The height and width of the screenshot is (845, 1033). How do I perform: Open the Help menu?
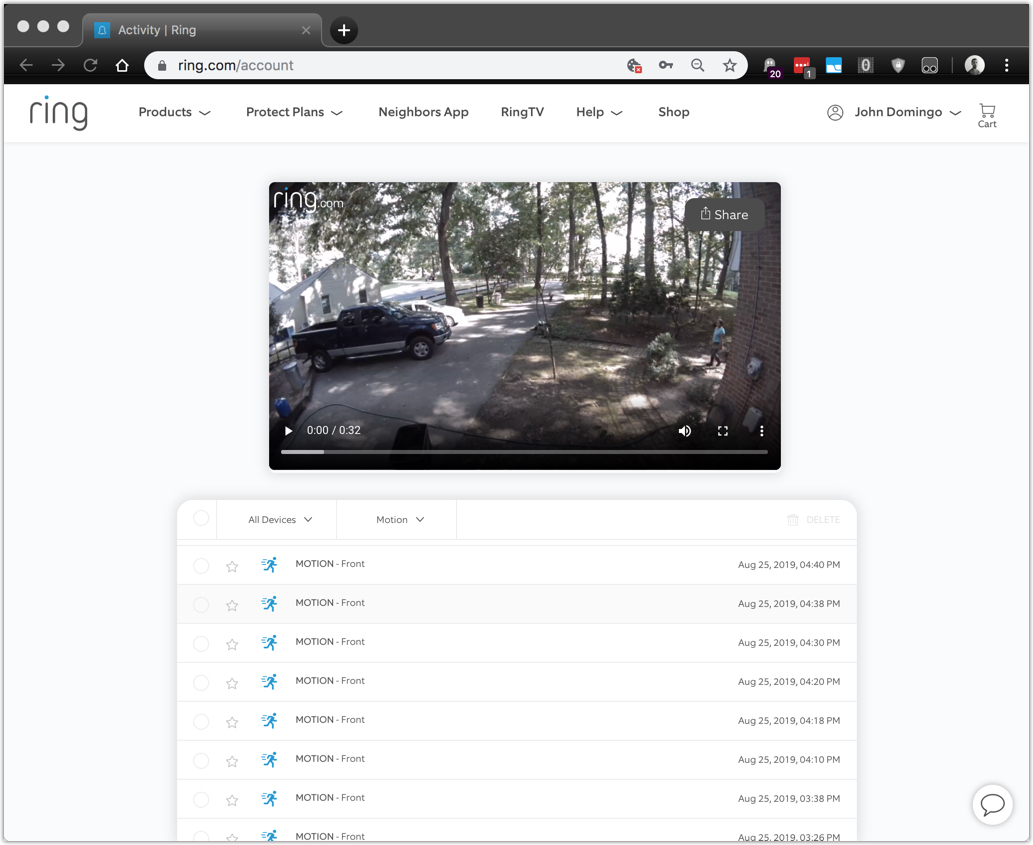(598, 112)
